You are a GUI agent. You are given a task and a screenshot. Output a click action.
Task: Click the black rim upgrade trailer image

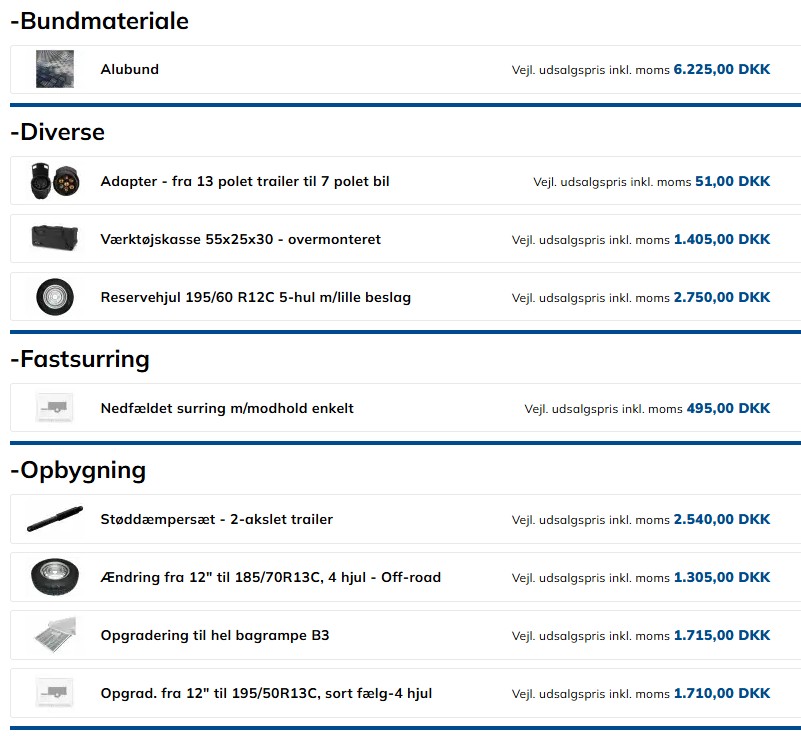point(54,693)
